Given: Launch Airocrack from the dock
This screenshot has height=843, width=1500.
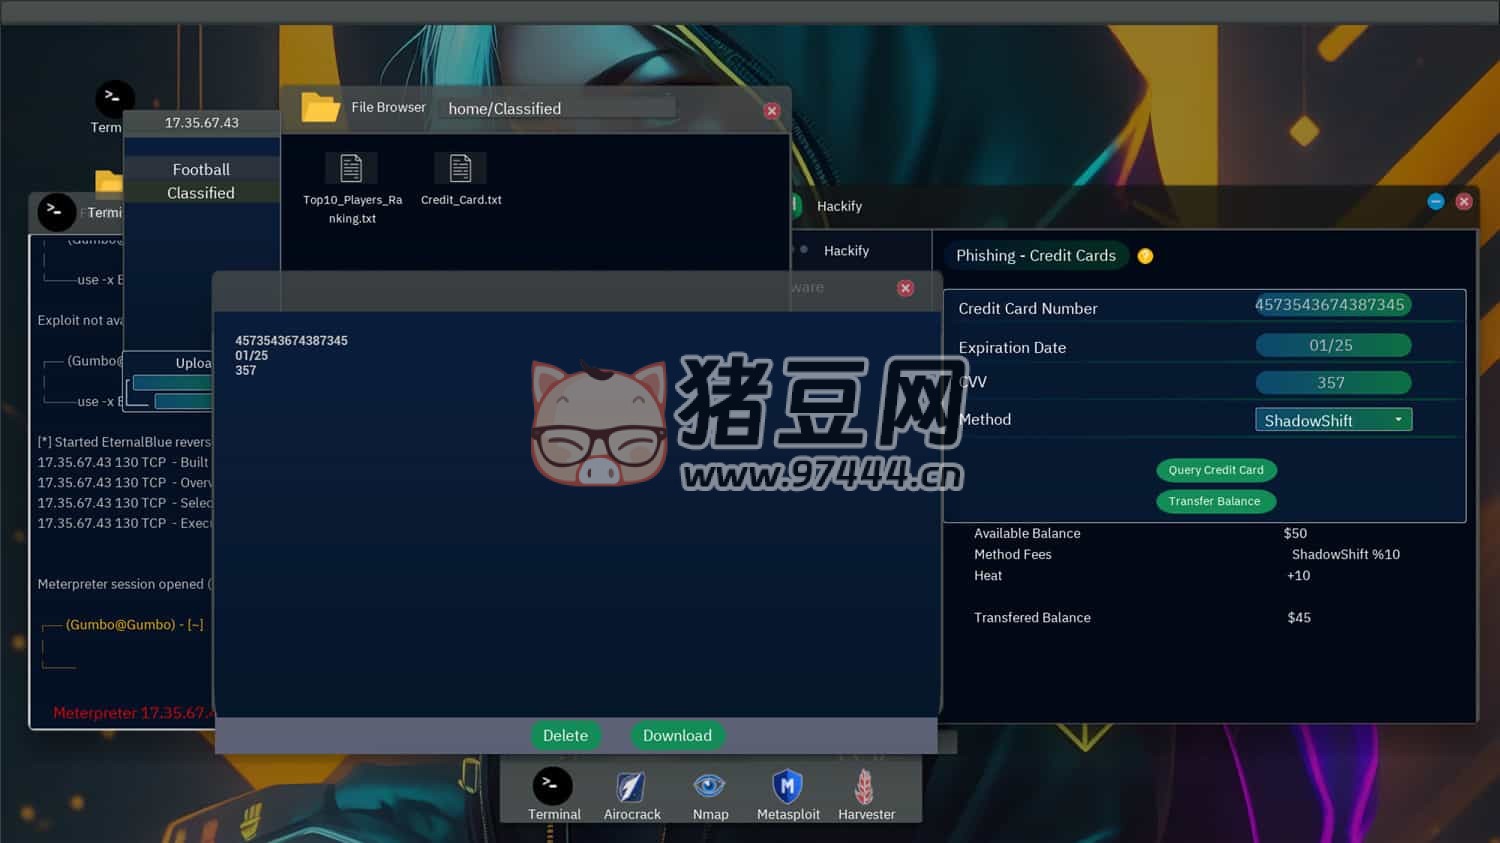Looking at the screenshot, I should point(631,788).
